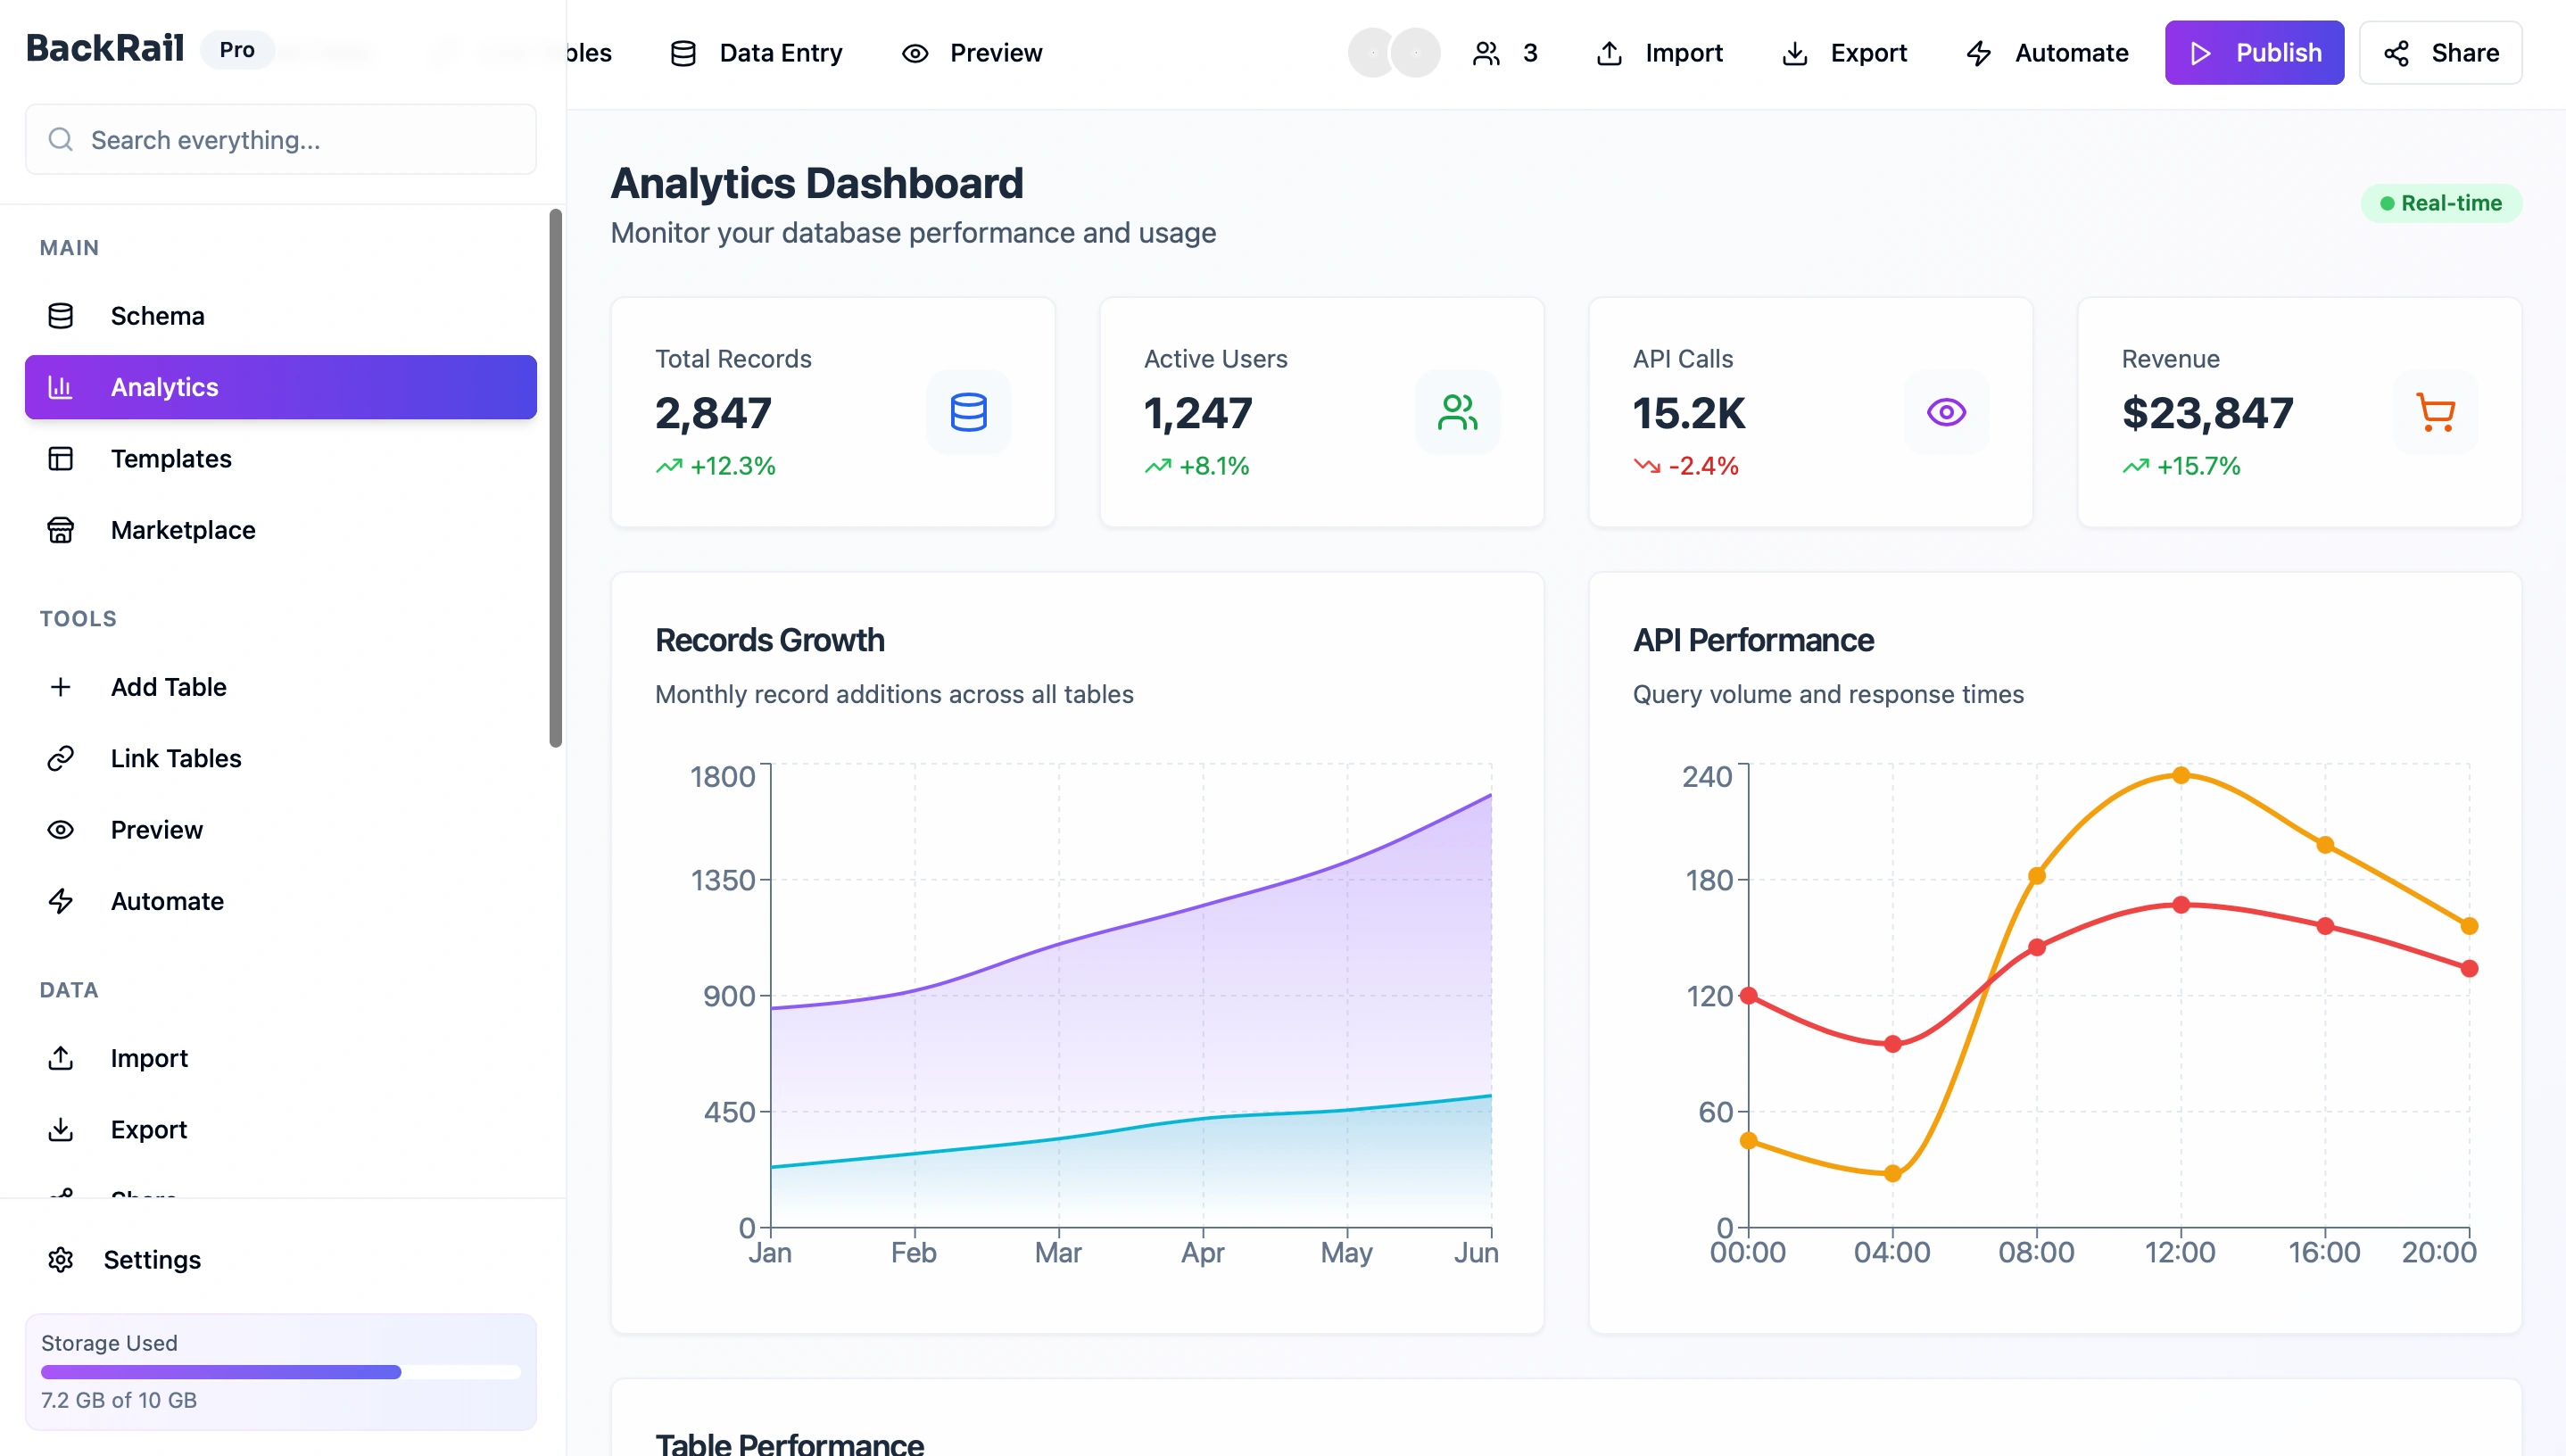The image size is (2566, 1456).
Task: Click the Active Users value 1,247
Action: tap(1197, 413)
